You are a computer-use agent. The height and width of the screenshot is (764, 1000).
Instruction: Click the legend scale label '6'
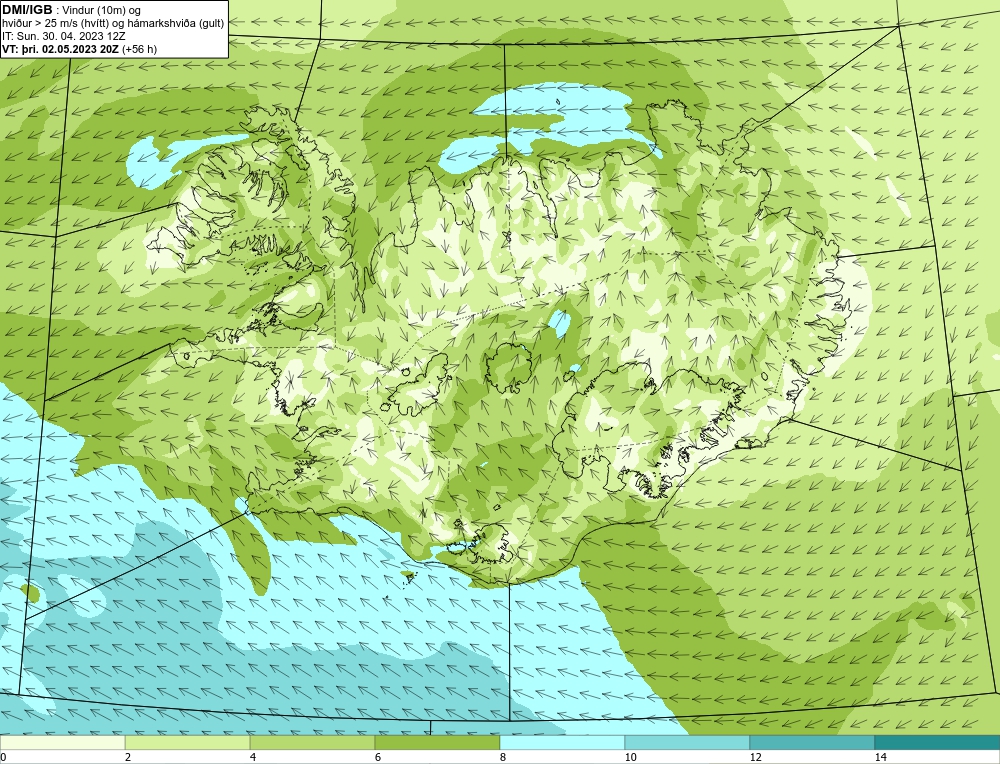tap(378, 757)
